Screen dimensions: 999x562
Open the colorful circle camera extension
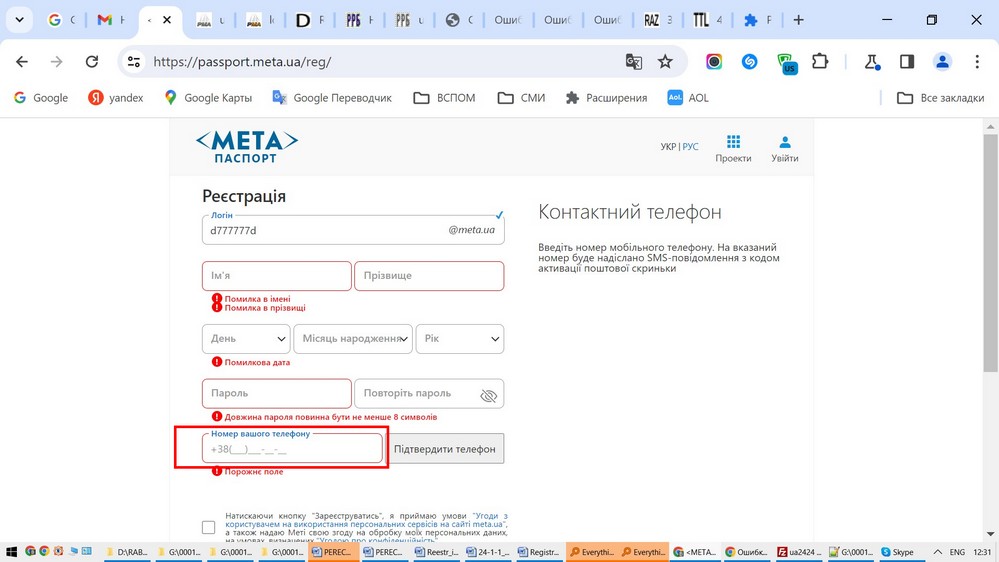714,62
